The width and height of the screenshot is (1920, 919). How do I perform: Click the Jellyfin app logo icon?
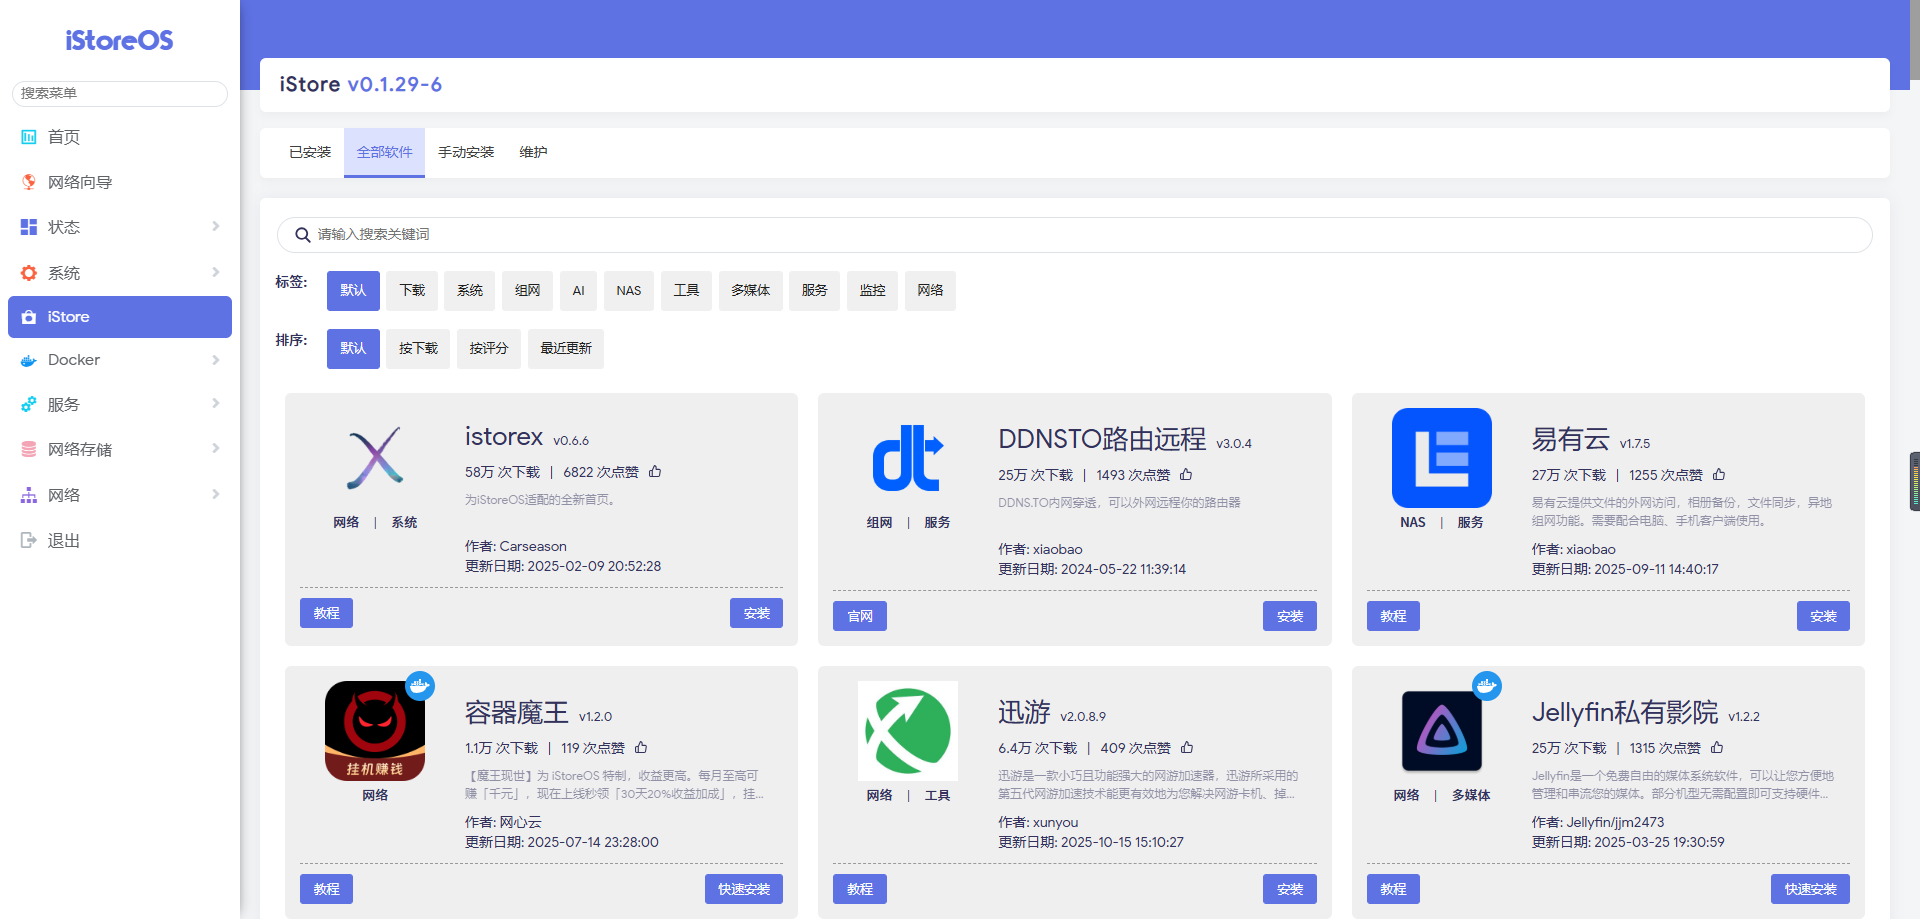pos(1441,731)
